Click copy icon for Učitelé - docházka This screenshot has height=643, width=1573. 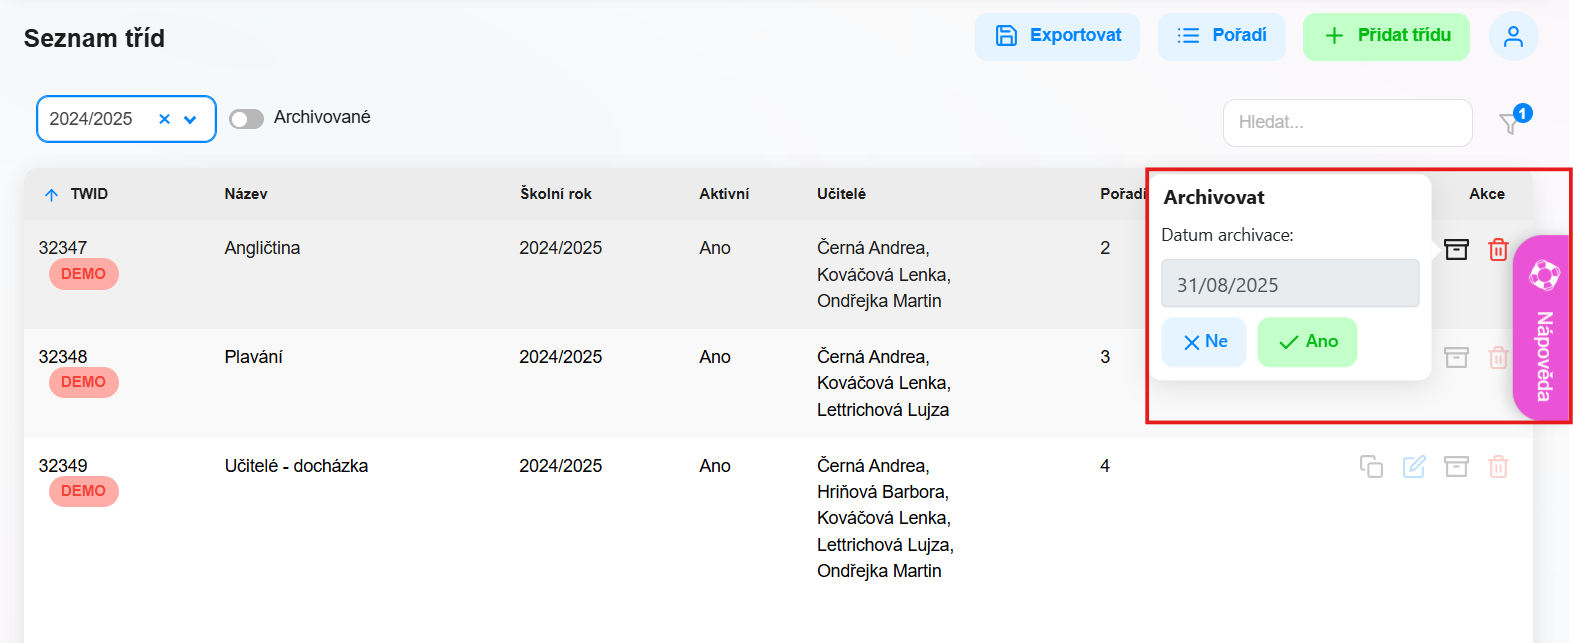click(x=1371, y=466)
